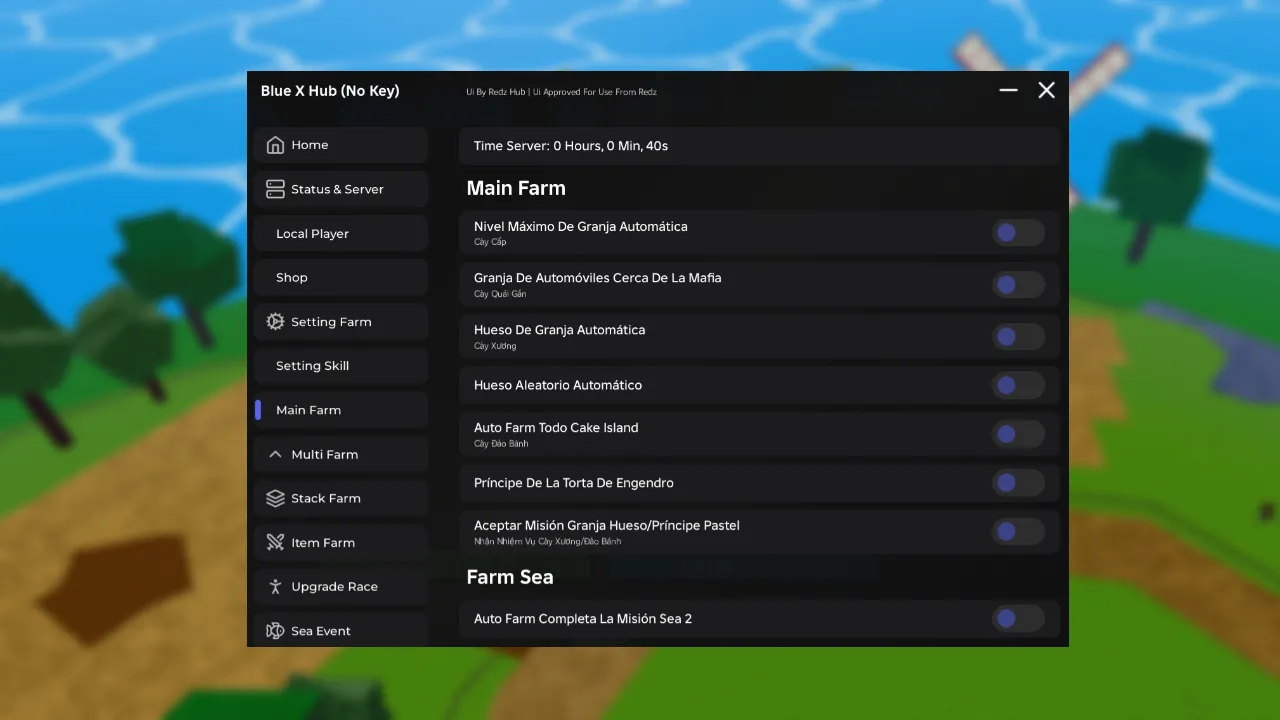Toggle Hueso Aleatorio Automático on
The width and height of the screenshot is (1280, 720).
pyautogui.click(x=1018, y=385)
